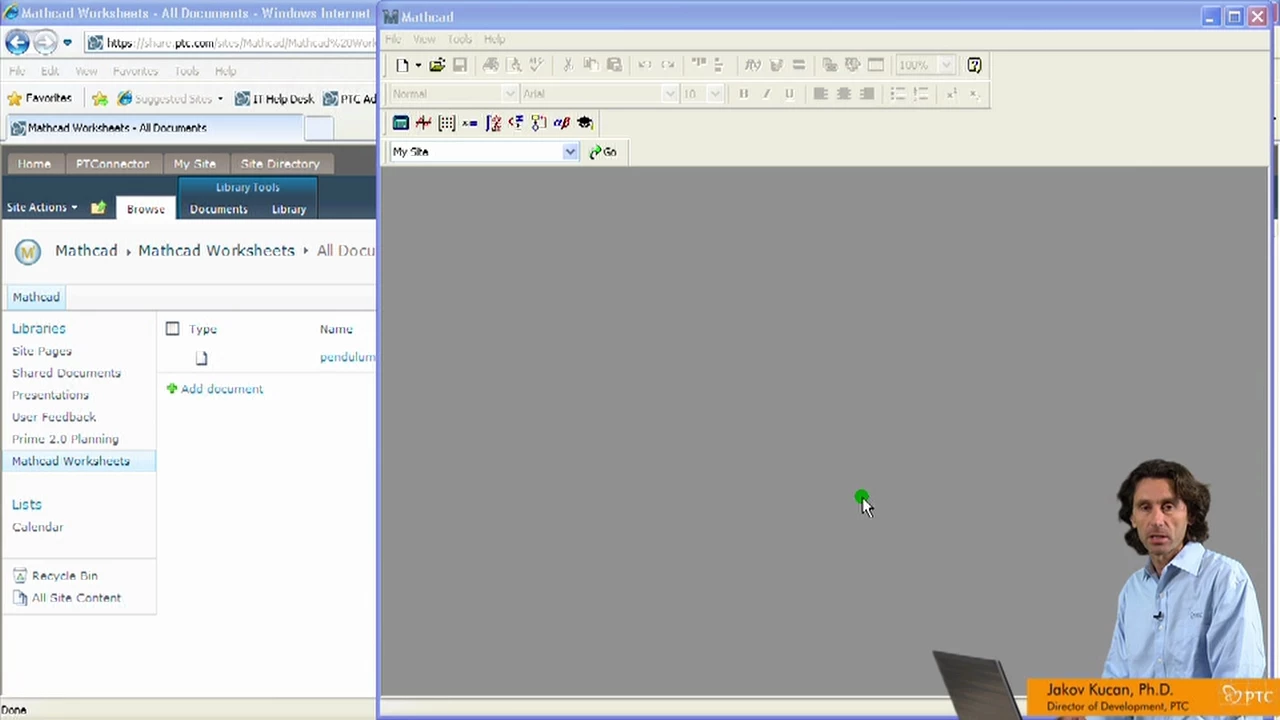Click the pendulum document type icon
The height and width of the screenshot is (720, 1280).
201,358
